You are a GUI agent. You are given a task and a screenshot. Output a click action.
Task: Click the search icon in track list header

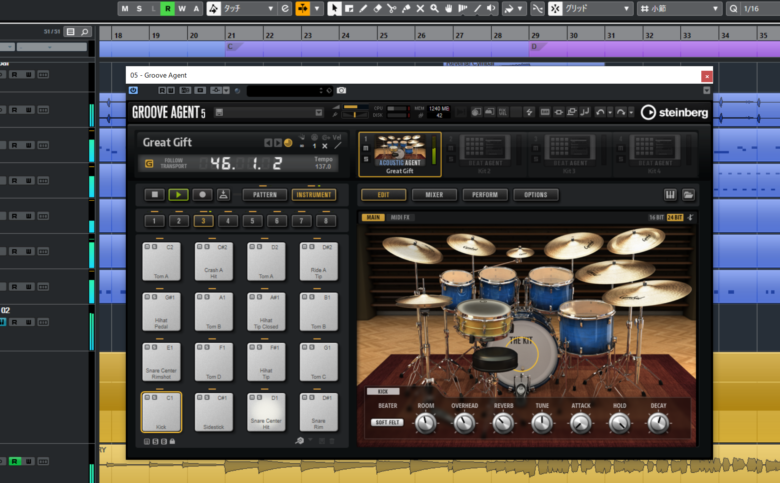pyautogui.click(x=85, y=32)
